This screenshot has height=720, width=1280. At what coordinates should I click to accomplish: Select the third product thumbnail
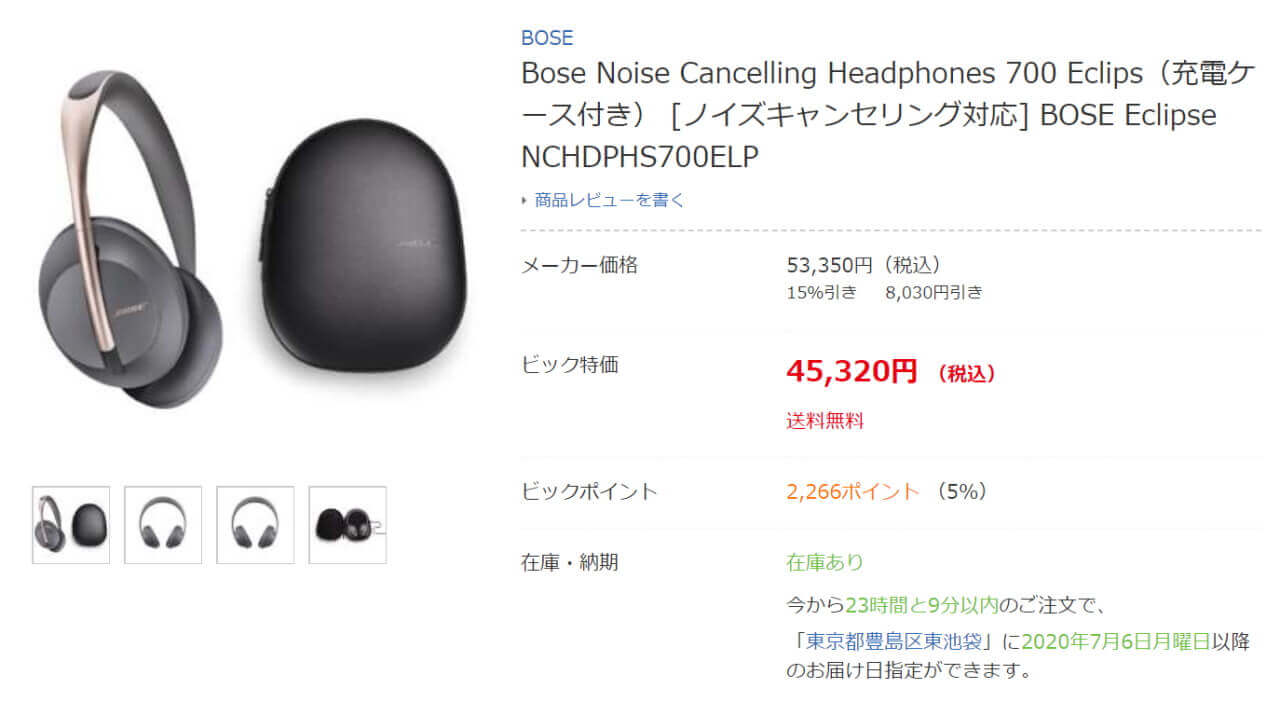click(x=255, y=525)
